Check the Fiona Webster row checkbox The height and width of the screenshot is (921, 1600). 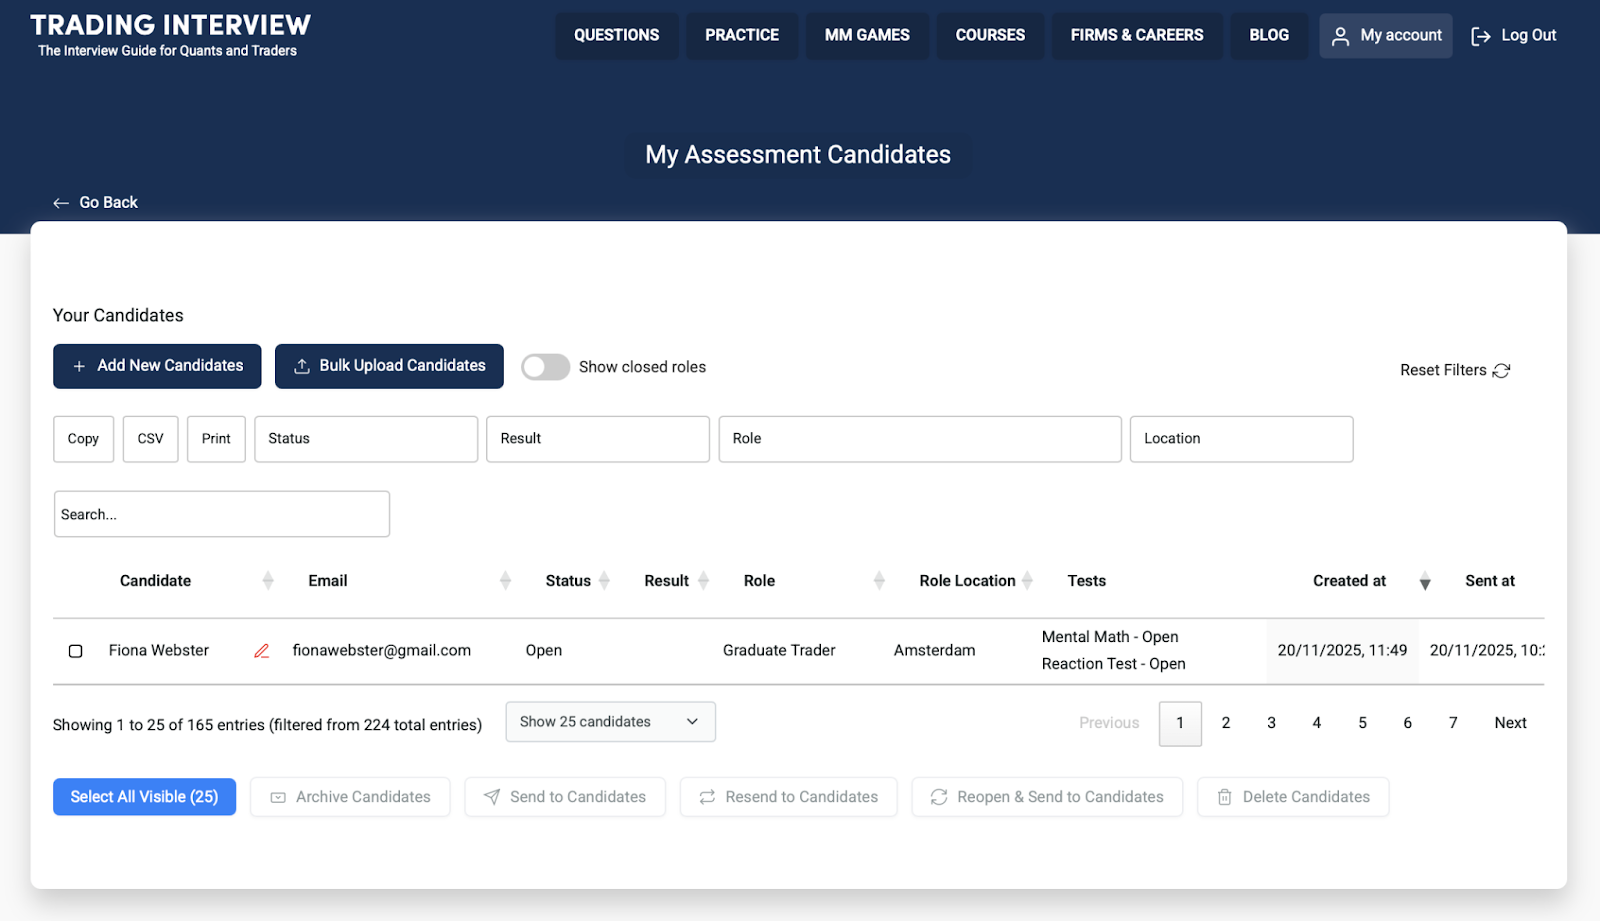click(76, 651)
